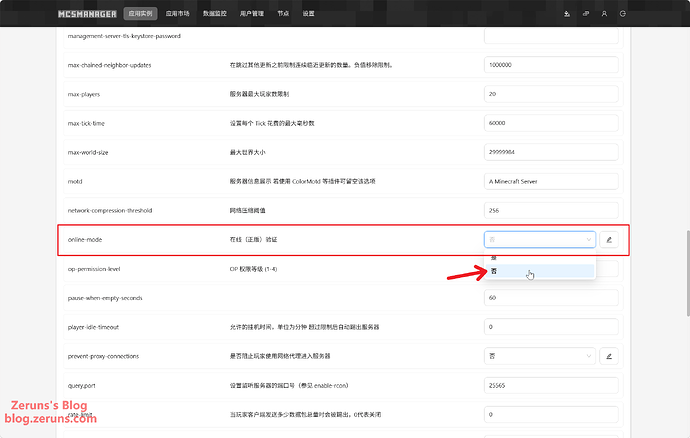Click the motd setting label
690x438 pixels.
tap(75, 181)
